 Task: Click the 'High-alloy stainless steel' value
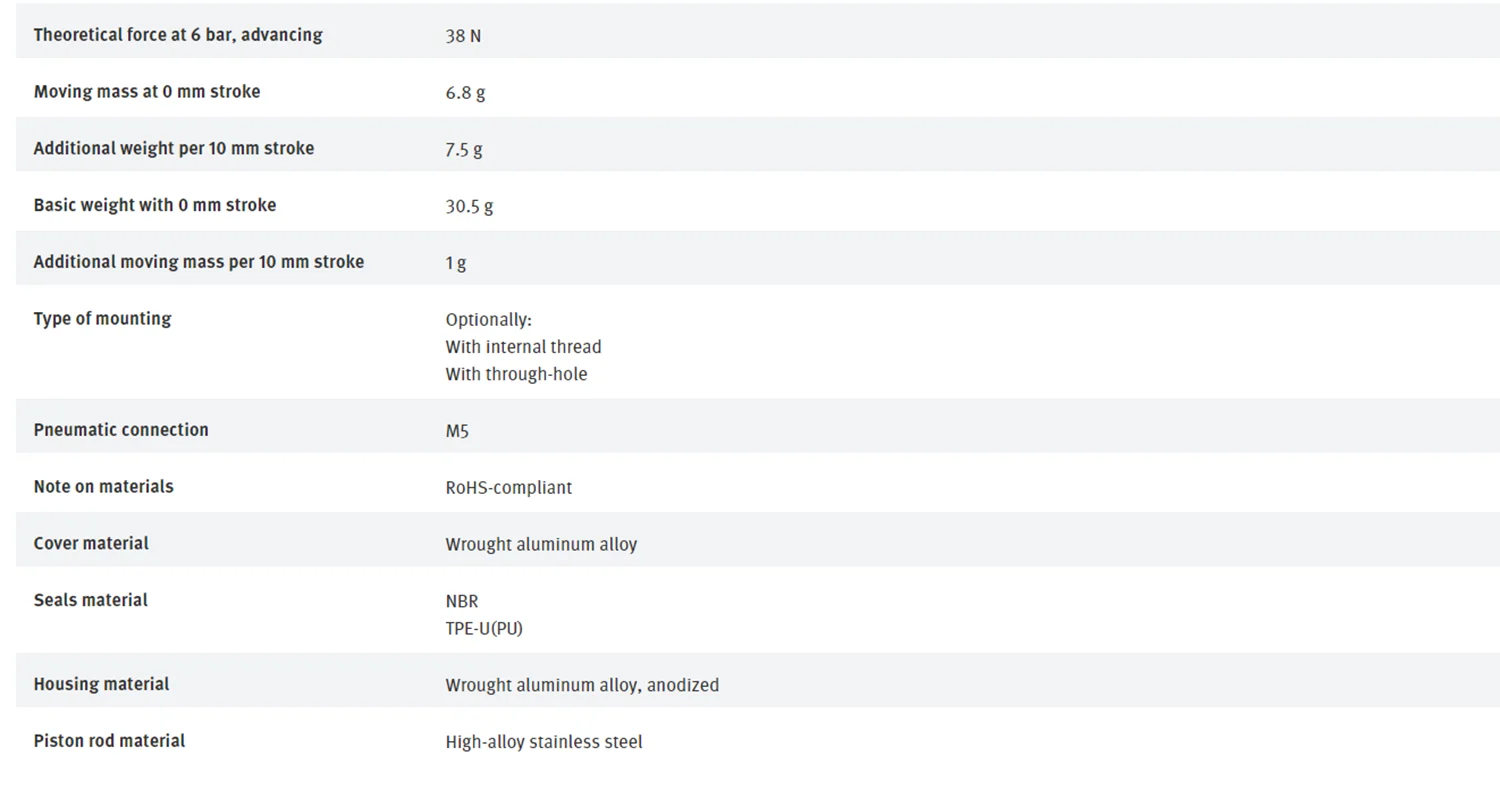[544, 742]
